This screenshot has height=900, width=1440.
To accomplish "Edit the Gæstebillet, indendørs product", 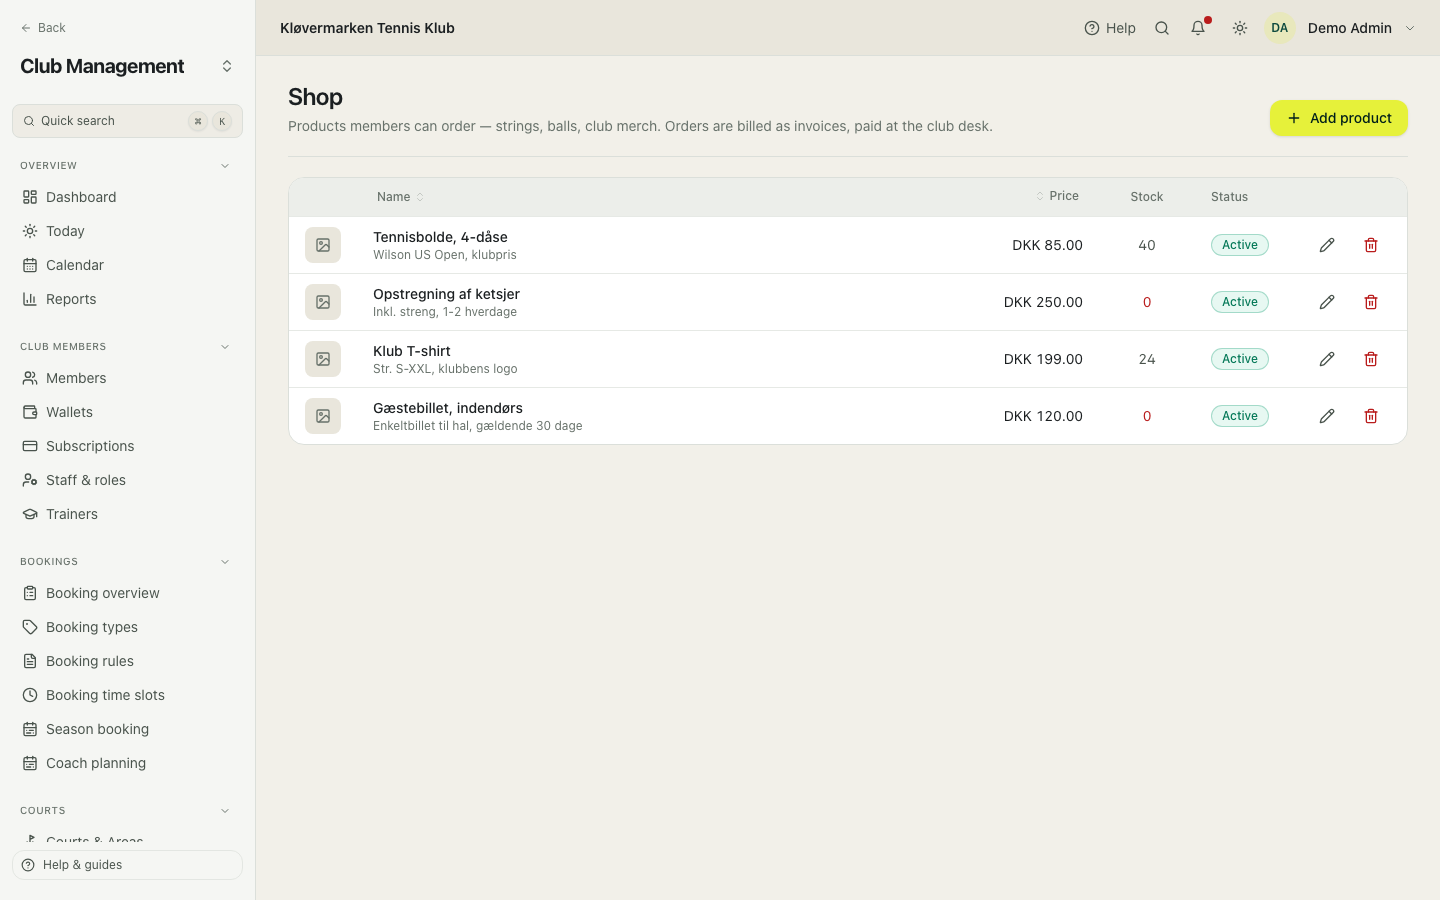I will [x=1327, y=416].
